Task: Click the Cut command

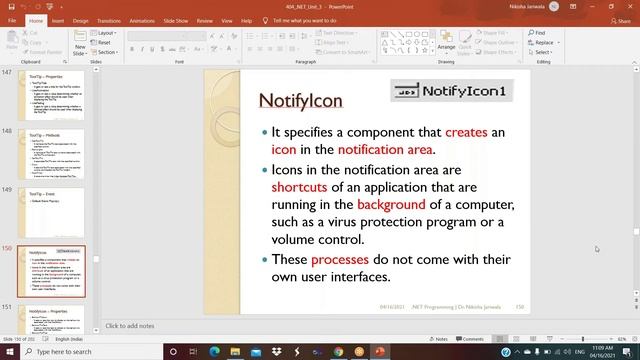Action: pyautogui.click(x=30, y=33)
